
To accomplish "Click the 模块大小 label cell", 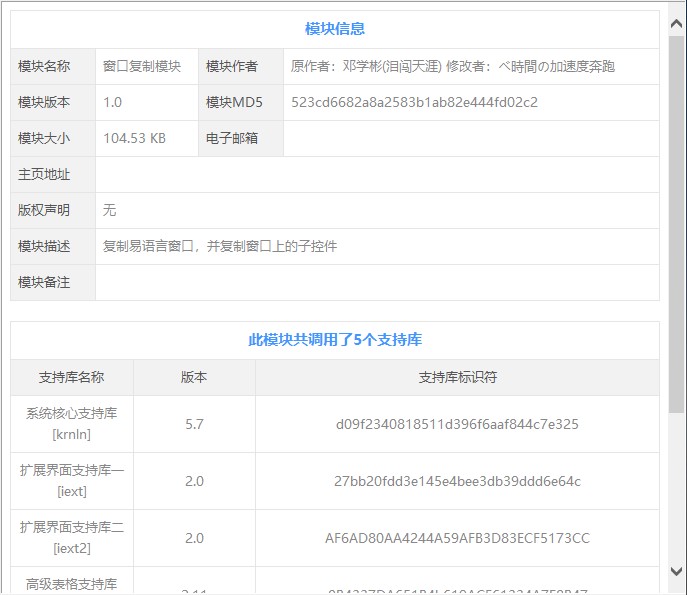I will (x=53, y=138).
